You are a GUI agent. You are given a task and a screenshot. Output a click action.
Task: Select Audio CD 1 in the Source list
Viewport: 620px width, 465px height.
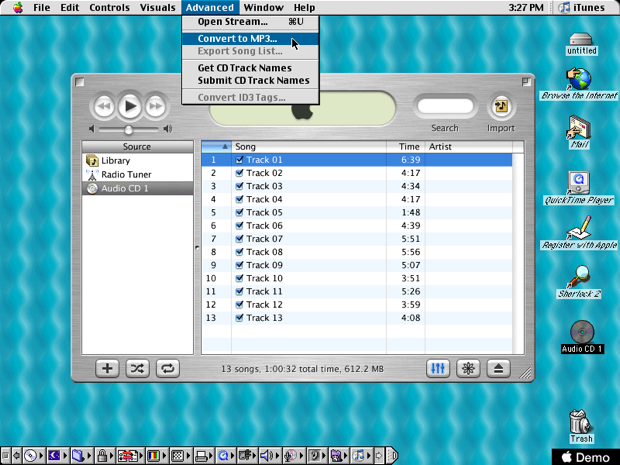[137, 188]
